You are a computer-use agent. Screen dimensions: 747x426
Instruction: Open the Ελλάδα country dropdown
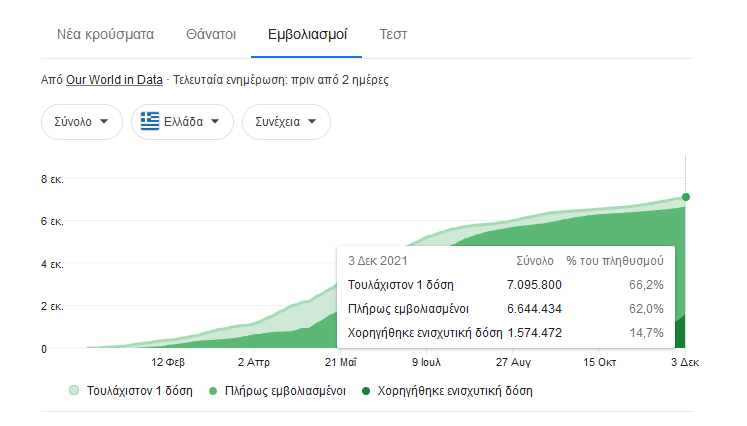pos(182,122)
